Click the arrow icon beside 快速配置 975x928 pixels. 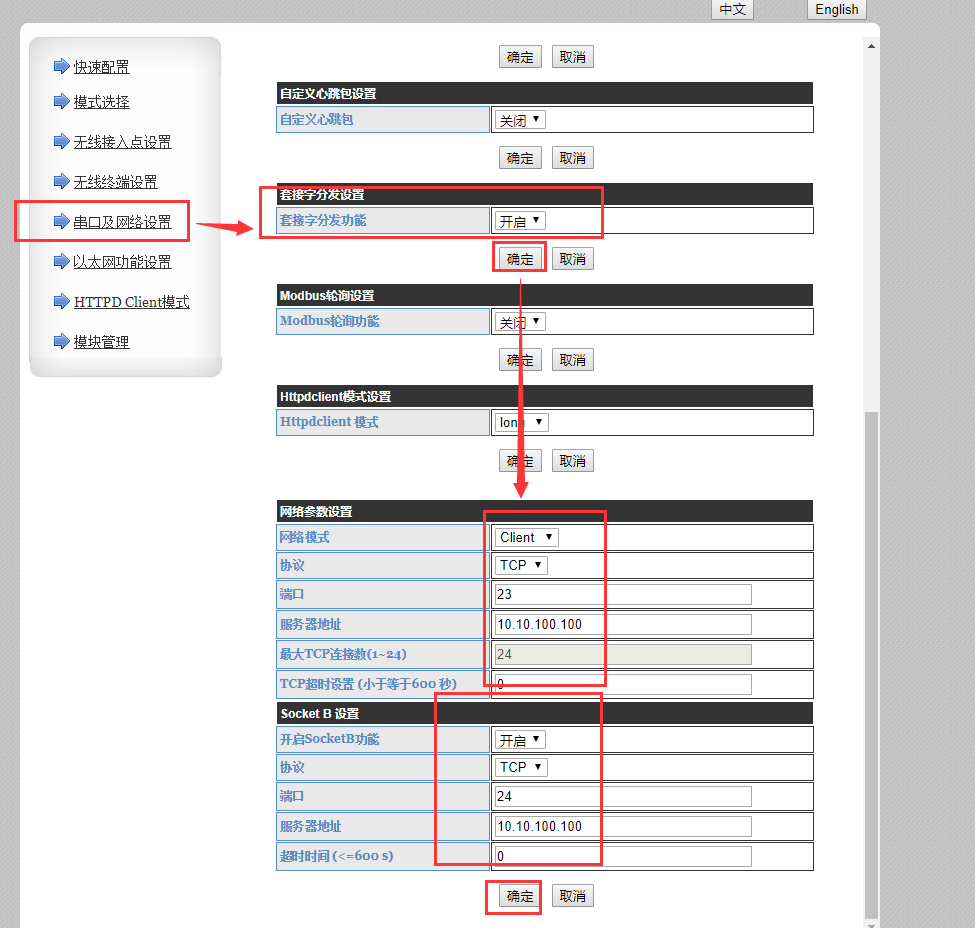pyautogui.click(x=61, y=67)
